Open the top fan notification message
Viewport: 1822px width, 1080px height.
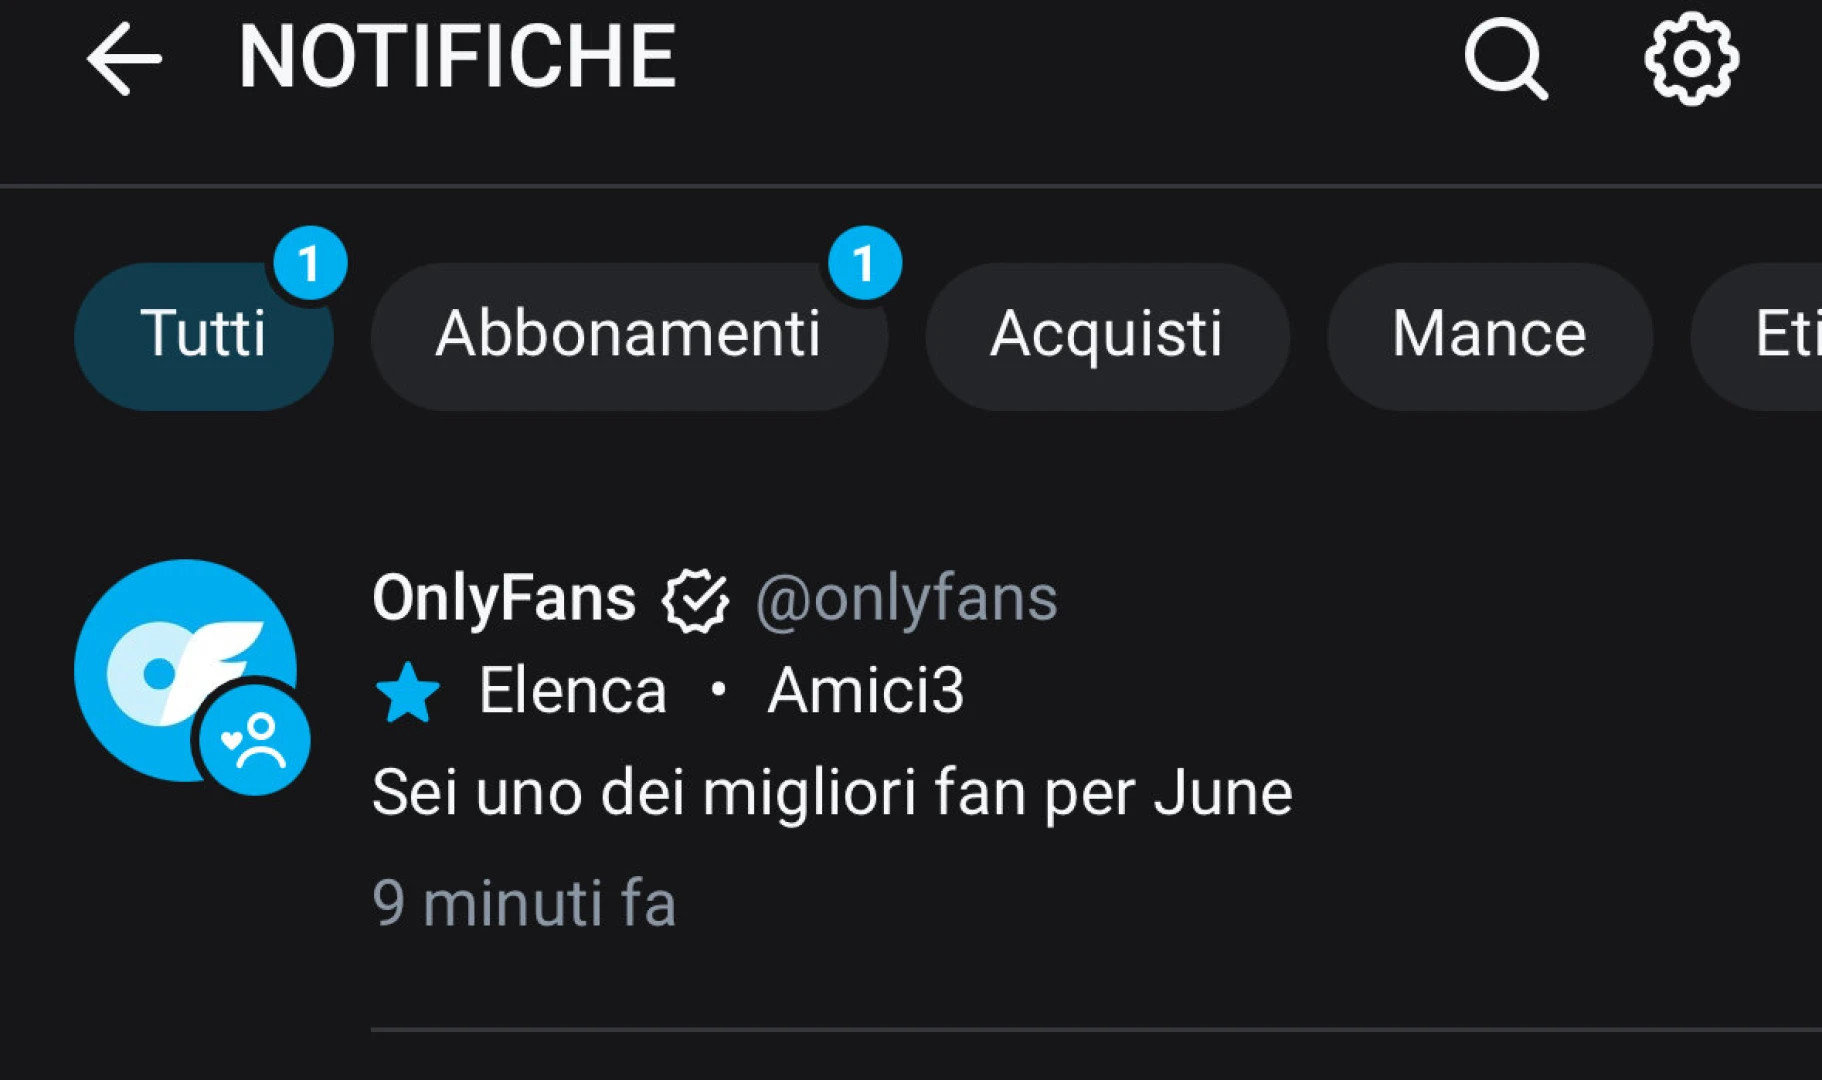(x=832, y=792)
